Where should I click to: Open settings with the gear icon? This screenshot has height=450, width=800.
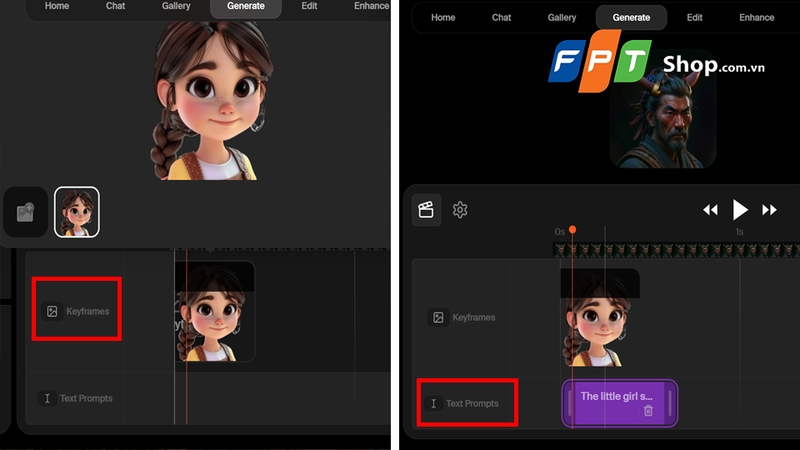(460, 210)
